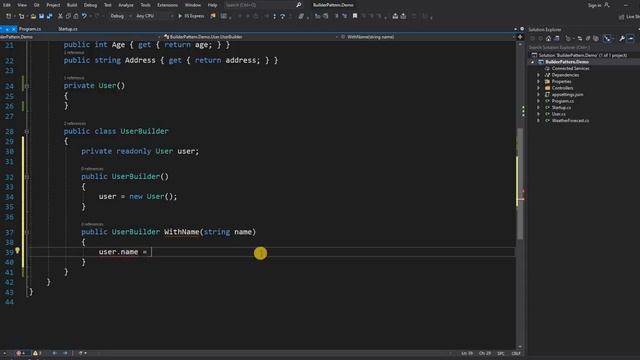Switch to the Program.cs tab
The width and height of the screenshot is (640, 360).
pyautogui.click(x=30, y=29)
